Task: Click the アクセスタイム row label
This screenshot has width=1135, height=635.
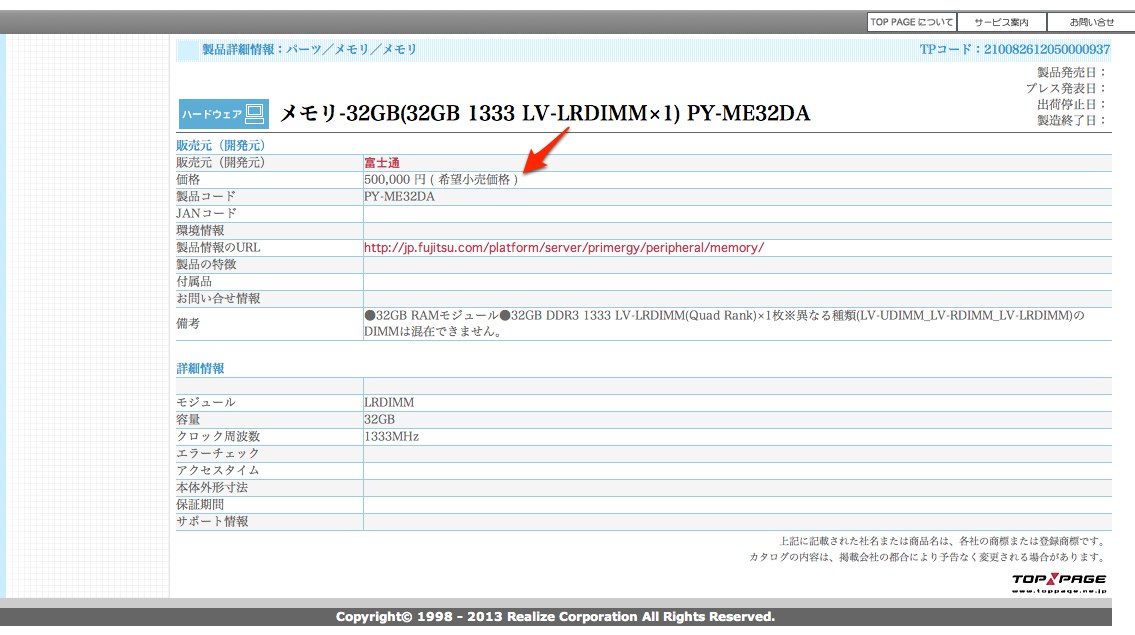Action: click(x=219, y=471)
